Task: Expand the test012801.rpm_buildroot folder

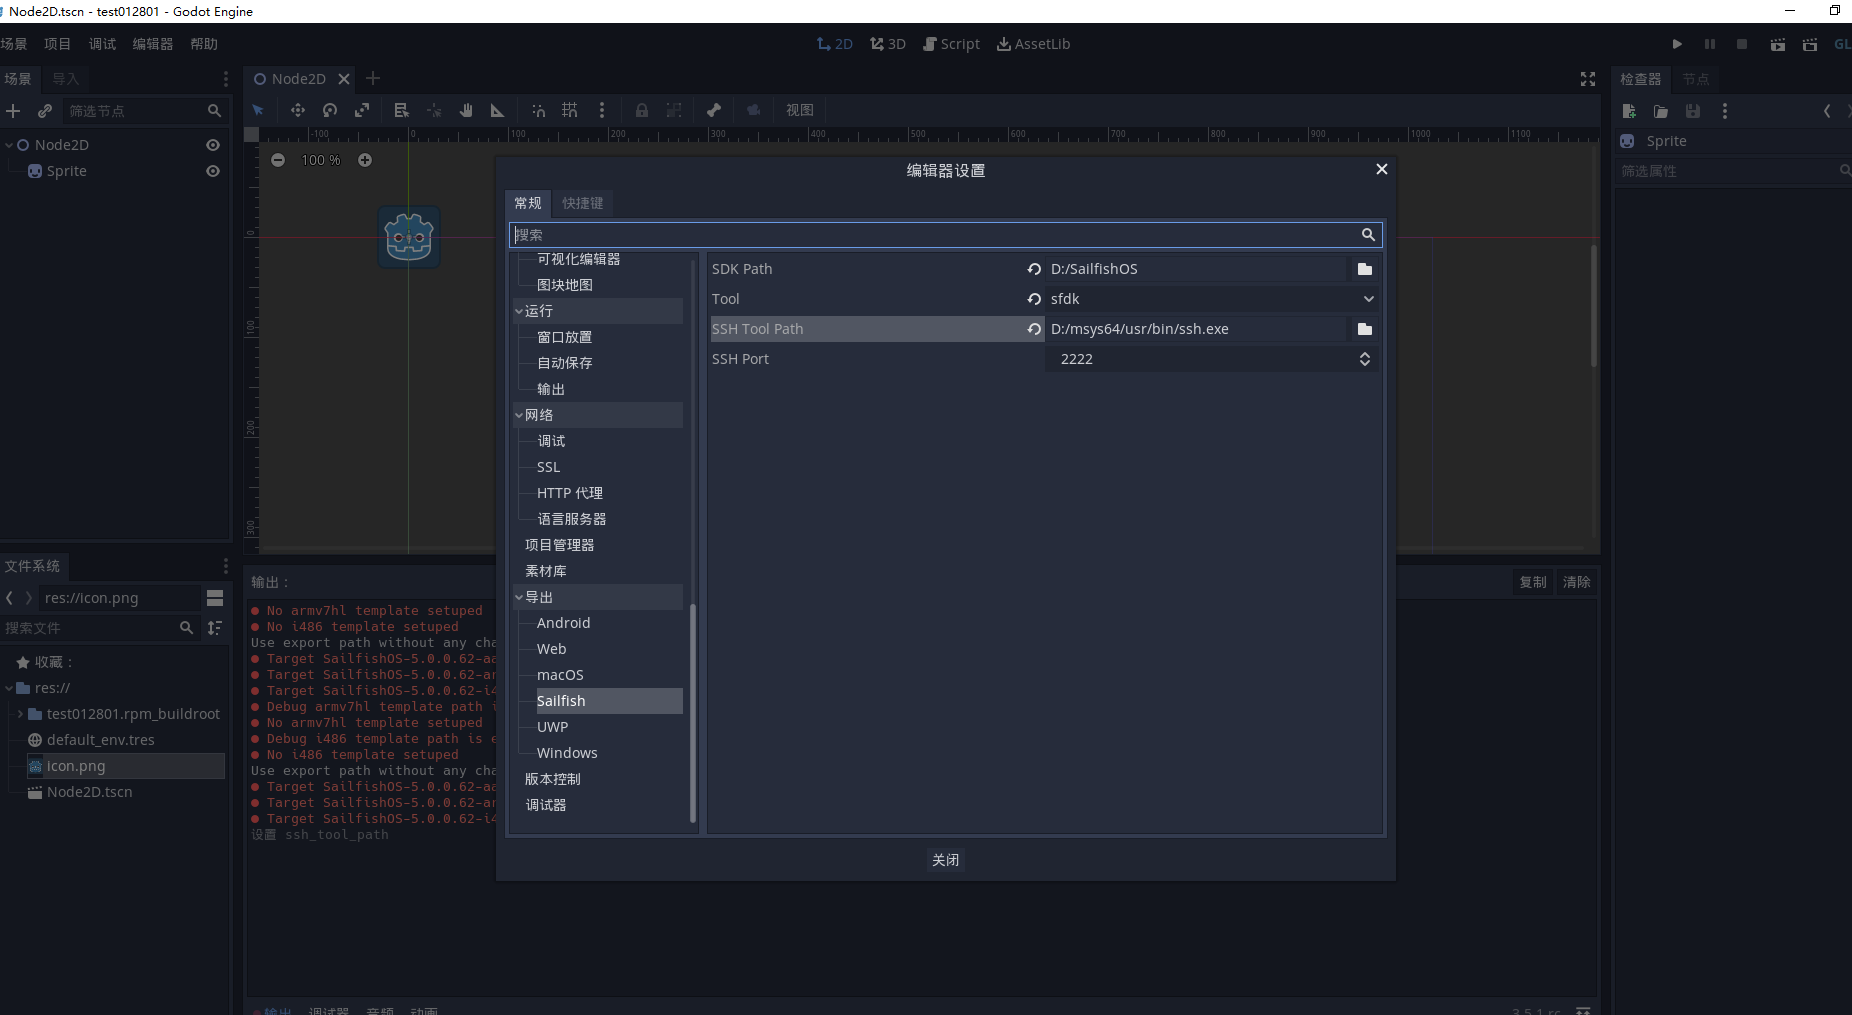Action: [20, 713]
